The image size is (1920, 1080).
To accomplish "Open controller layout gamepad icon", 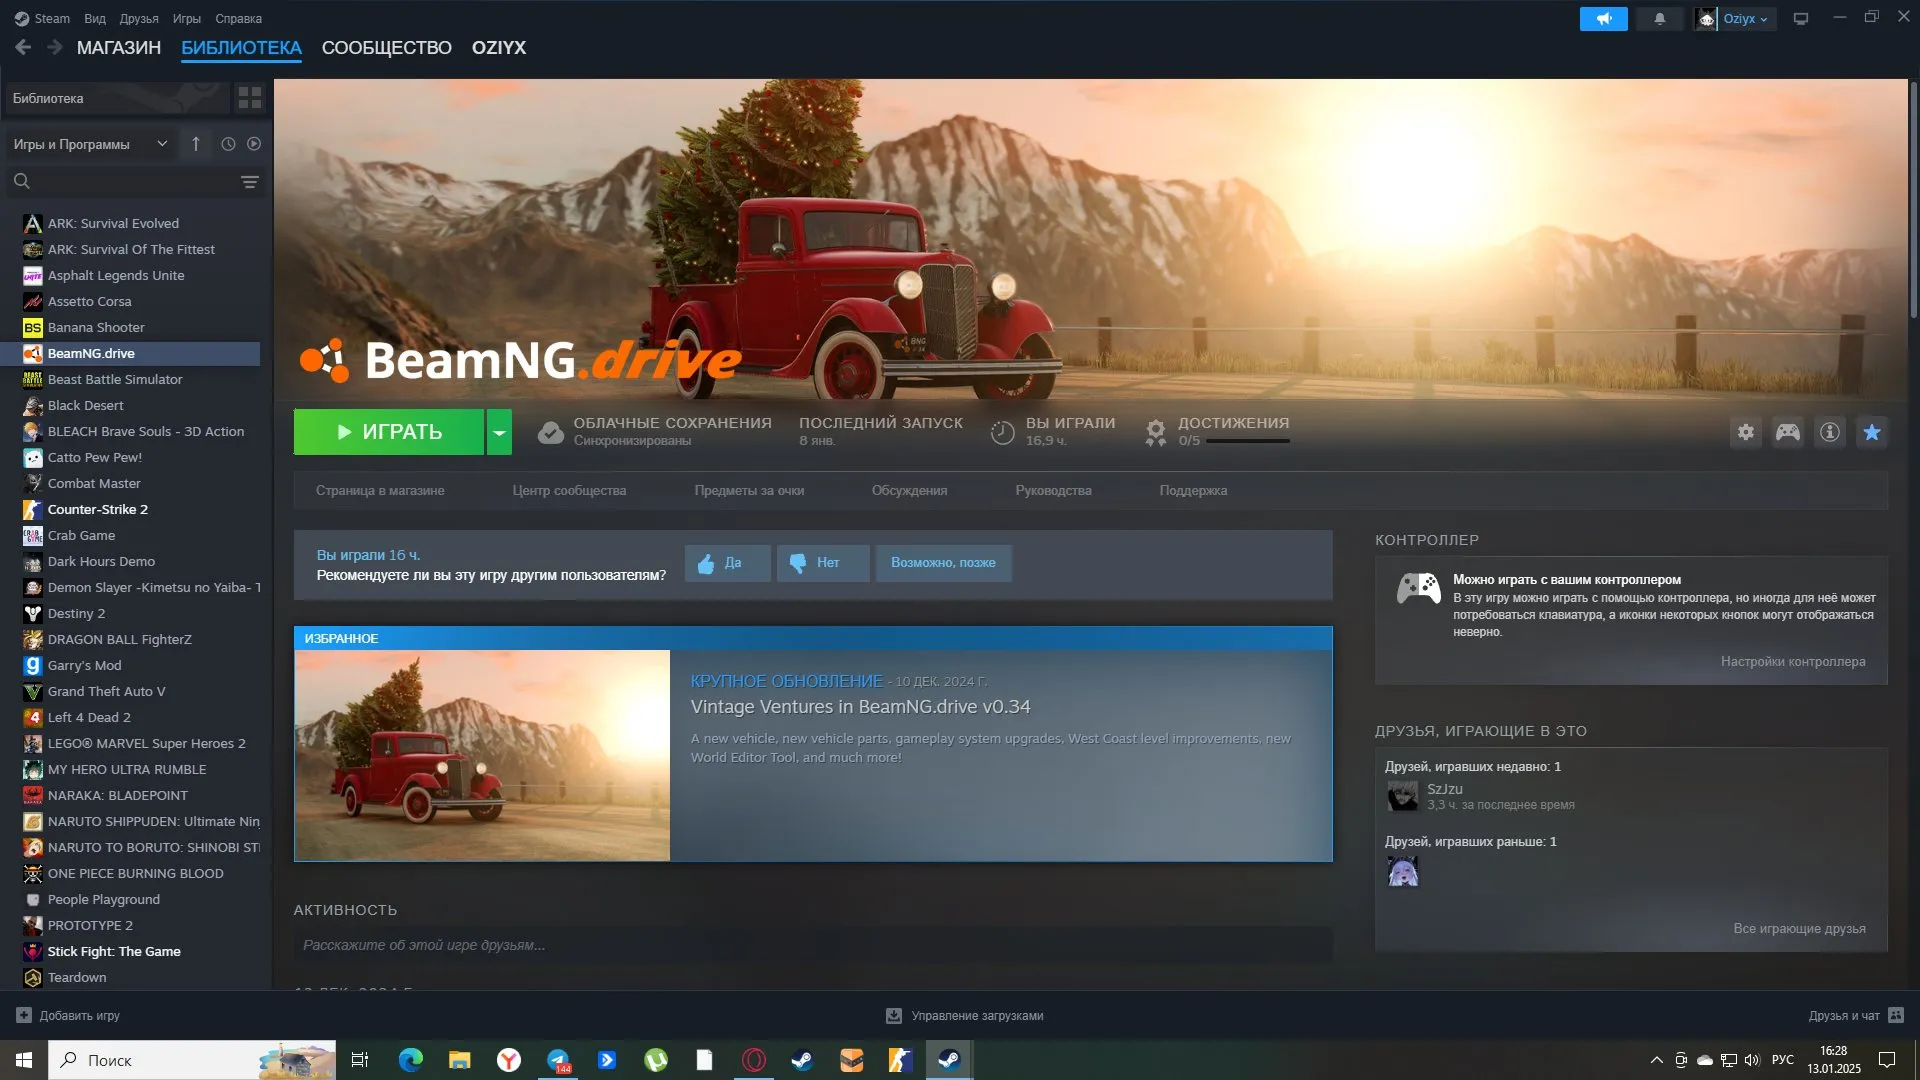I will (1787, 432).
